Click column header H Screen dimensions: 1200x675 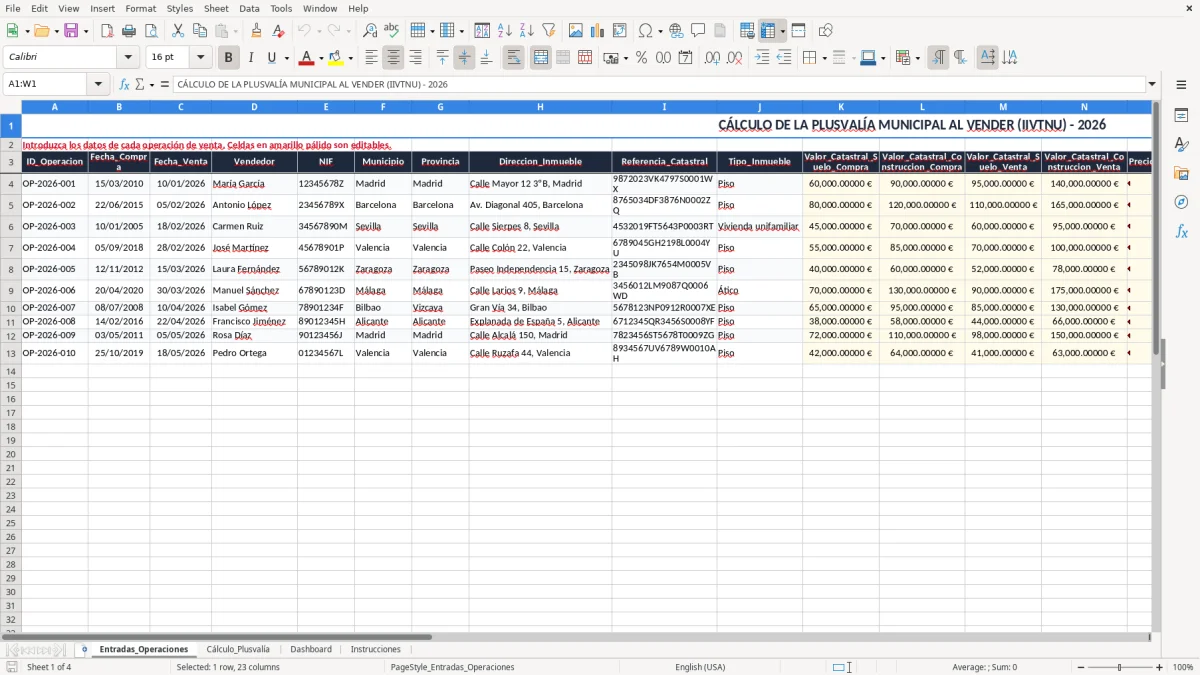pos(540,106)
